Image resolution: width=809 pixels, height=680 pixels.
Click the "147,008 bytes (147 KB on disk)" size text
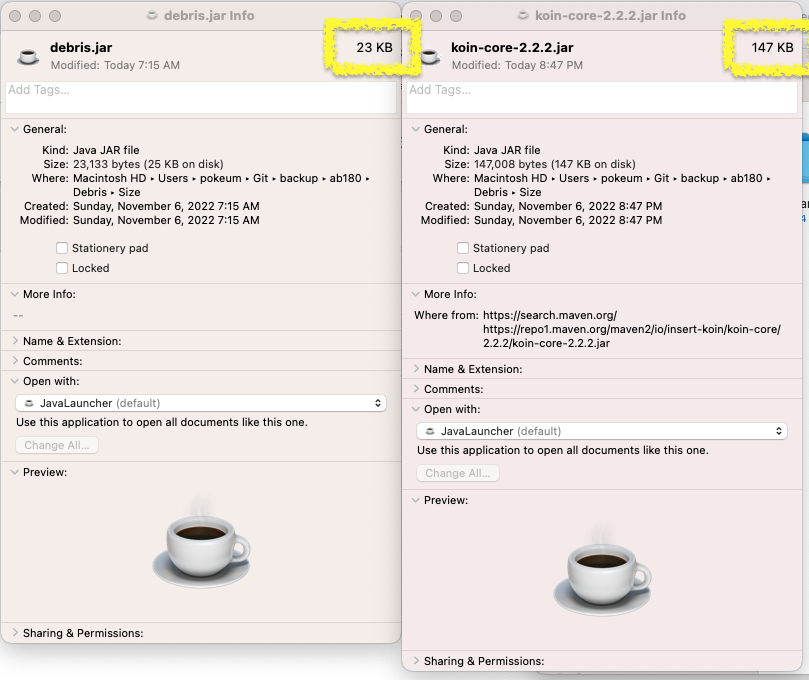coord(555,164)
